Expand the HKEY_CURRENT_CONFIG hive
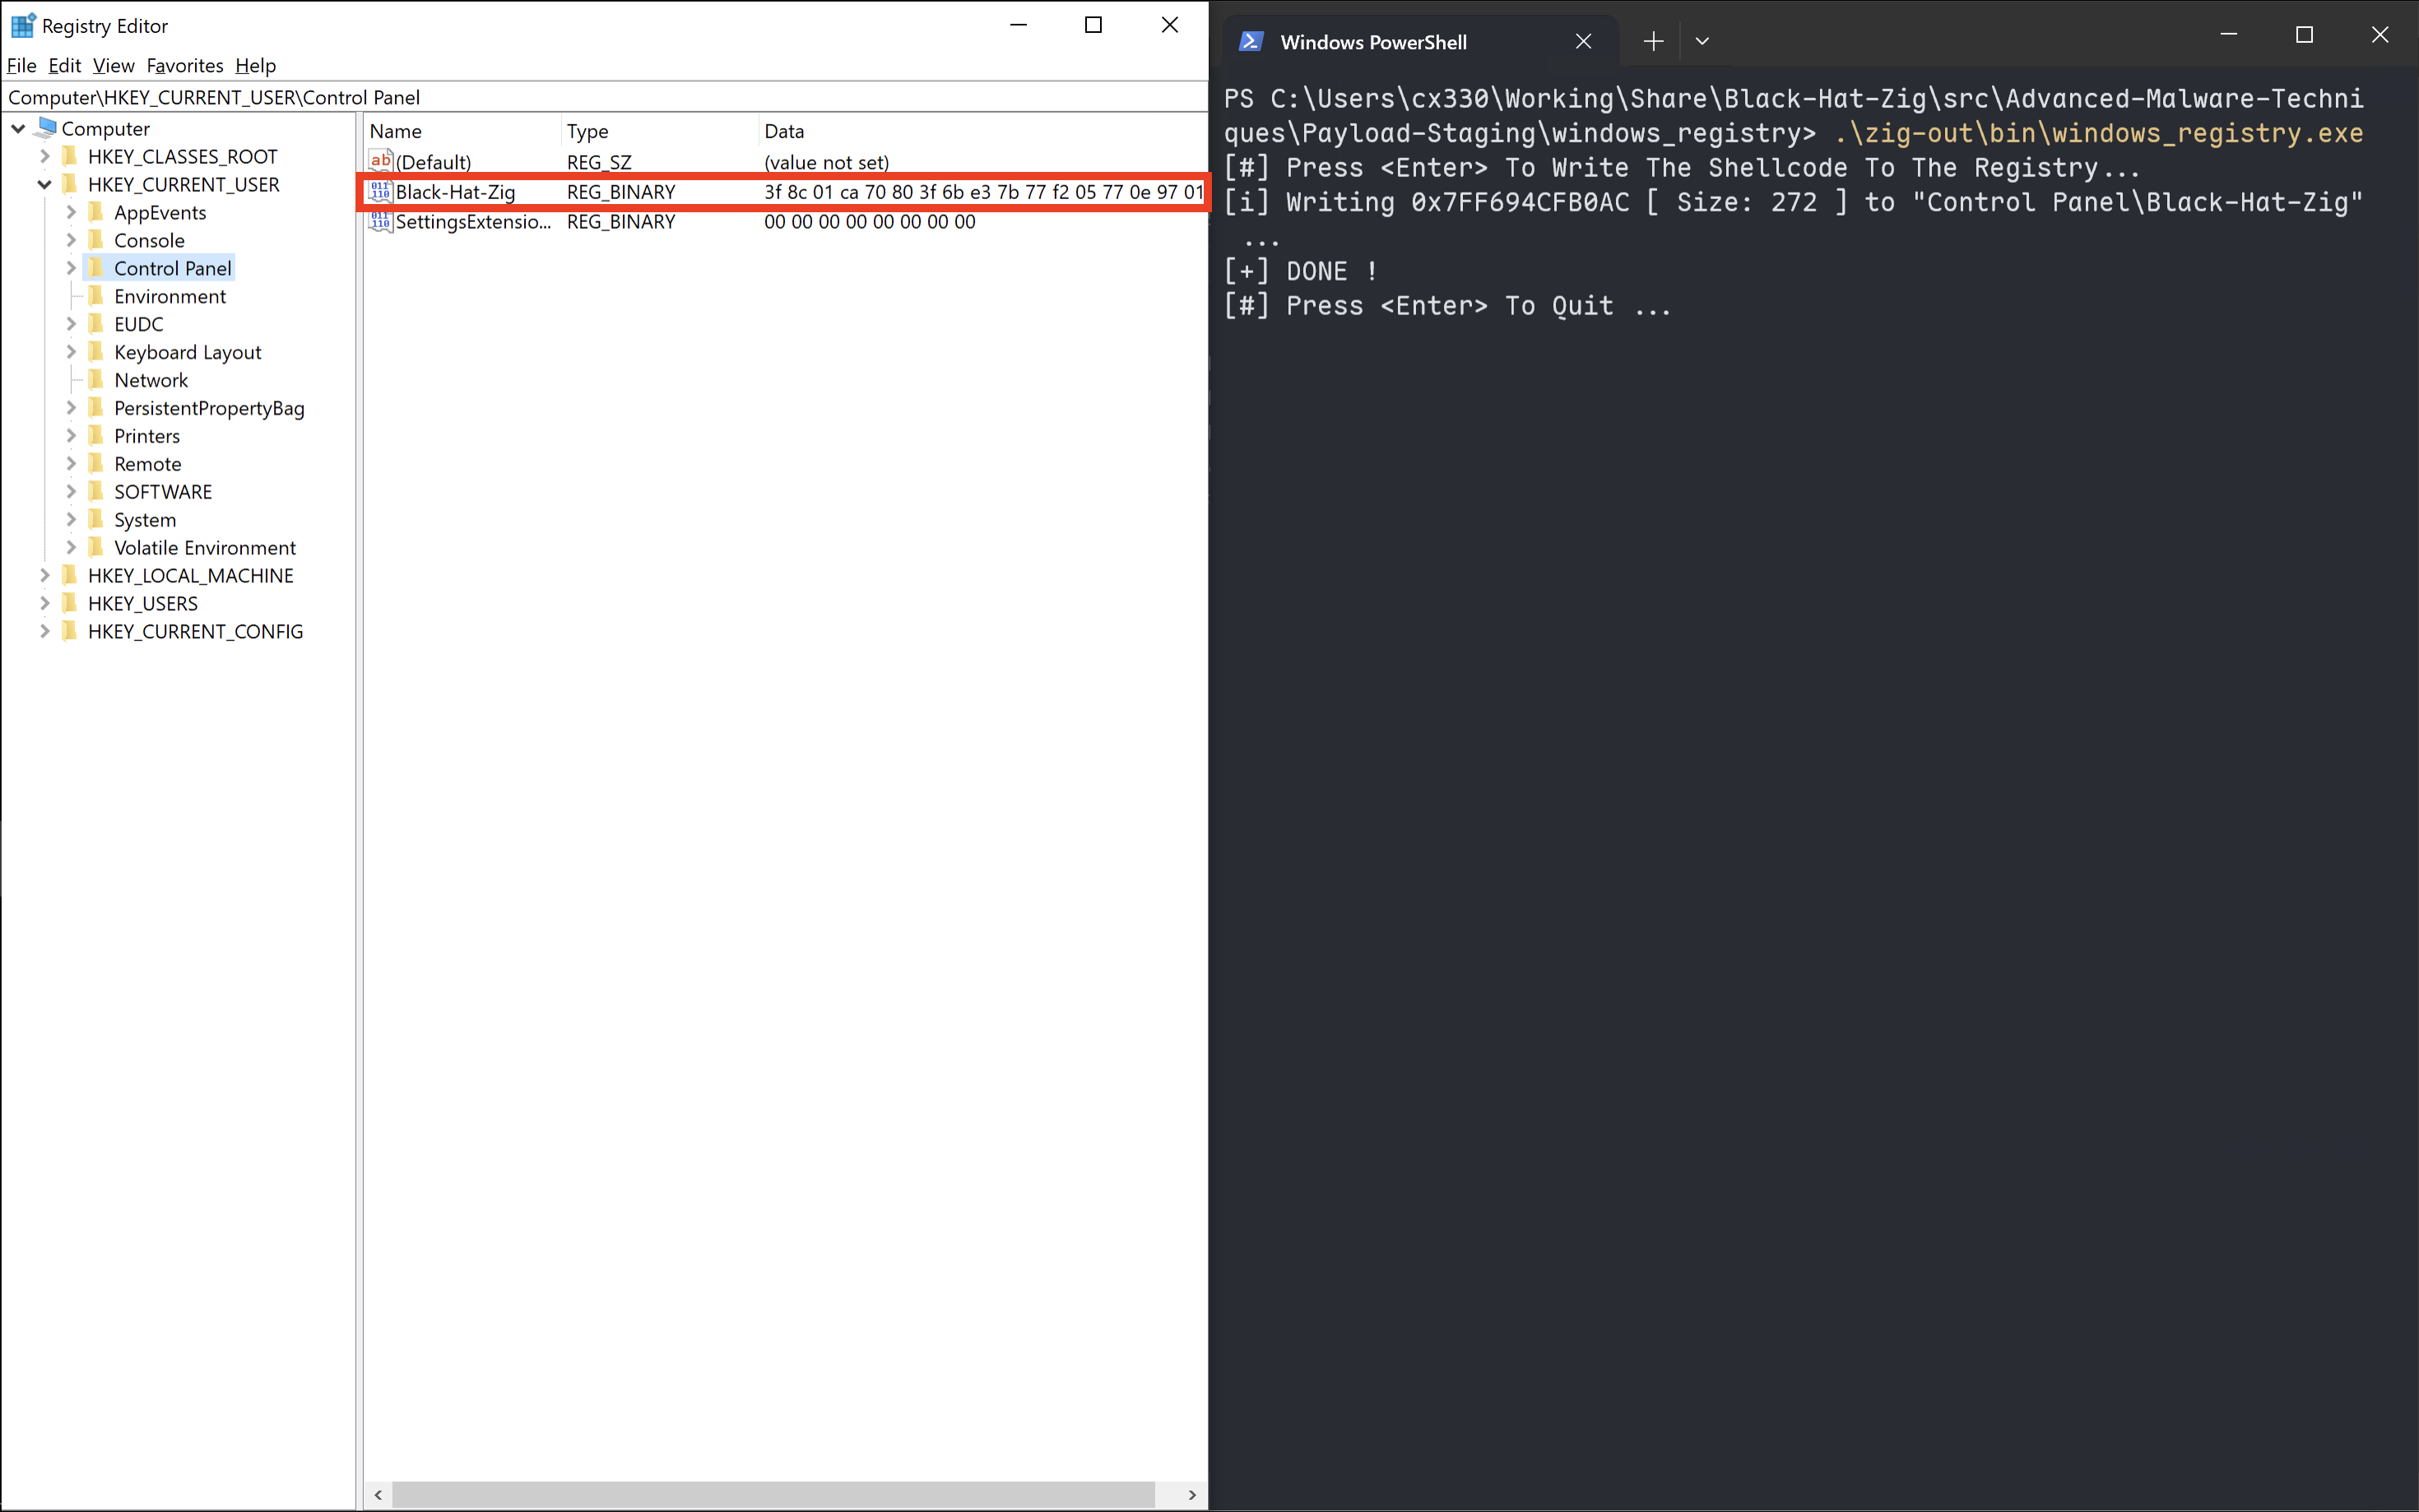The height and width of the screenshot is (1512, 2419). point(44,631)
